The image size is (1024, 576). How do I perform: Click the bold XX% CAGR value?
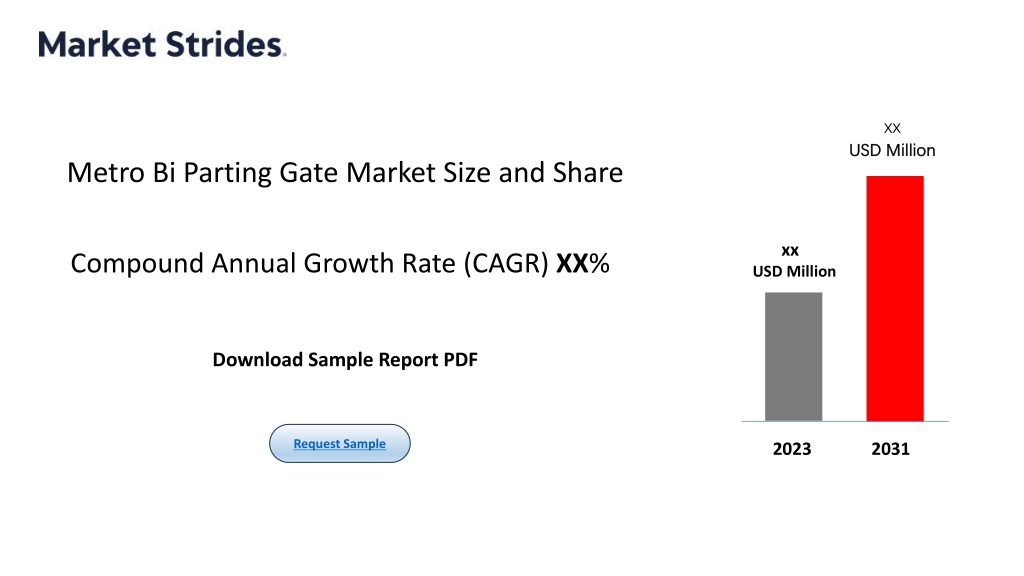pyautogui.click(x=583, y=264)
